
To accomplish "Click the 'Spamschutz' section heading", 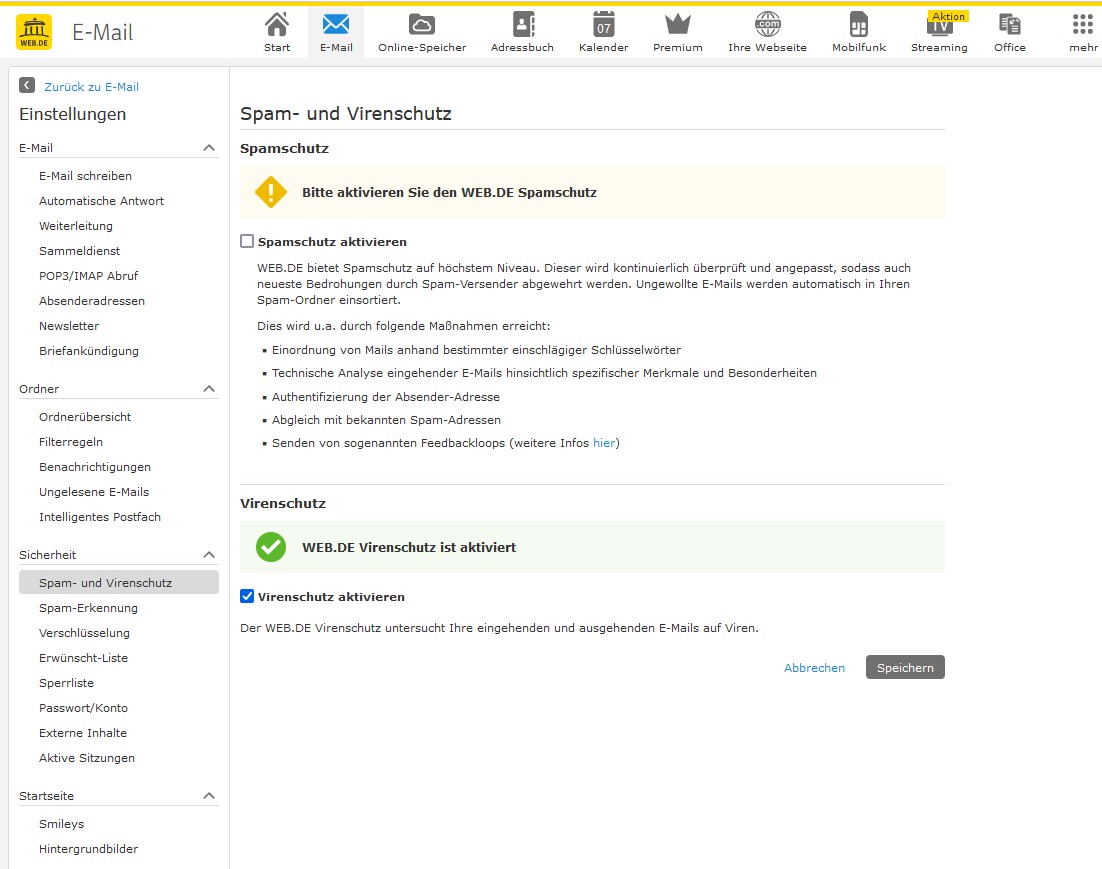I will point(284,148).
